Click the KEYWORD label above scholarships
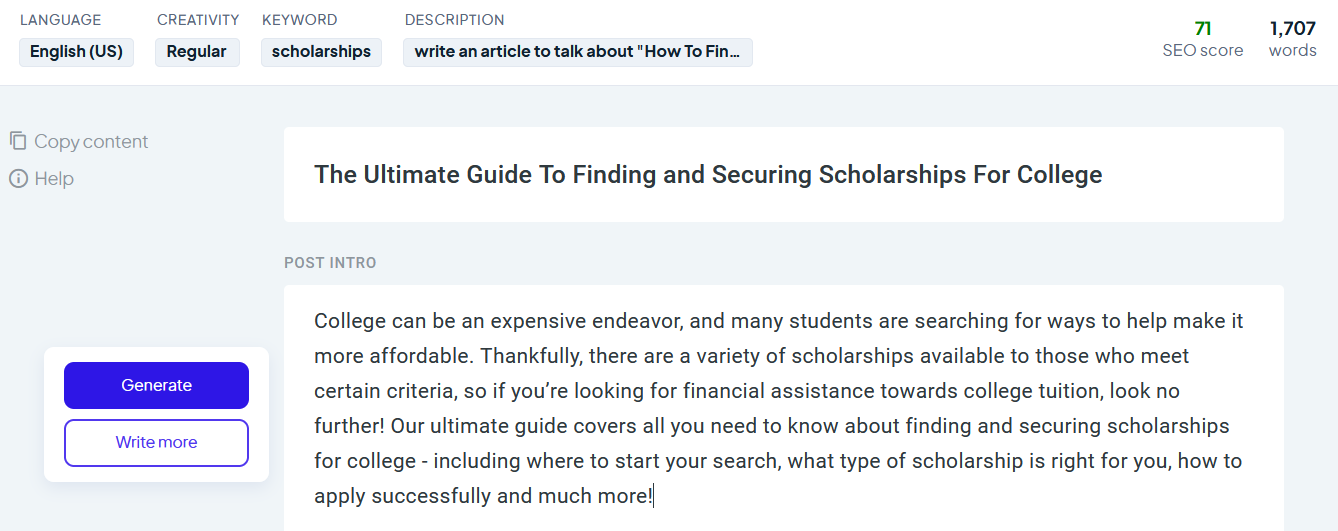 tap(299, 20)
